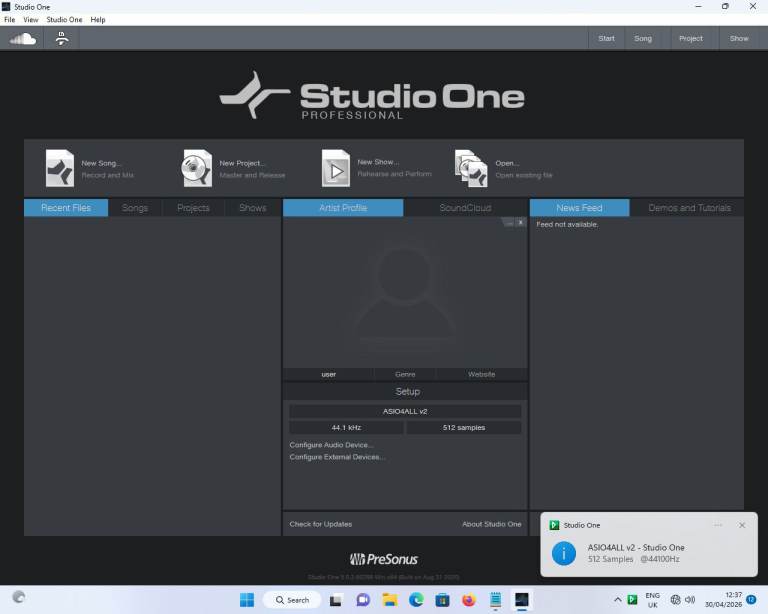Click Check for Updates
This screenshot has height=614, width=768.
321,524
